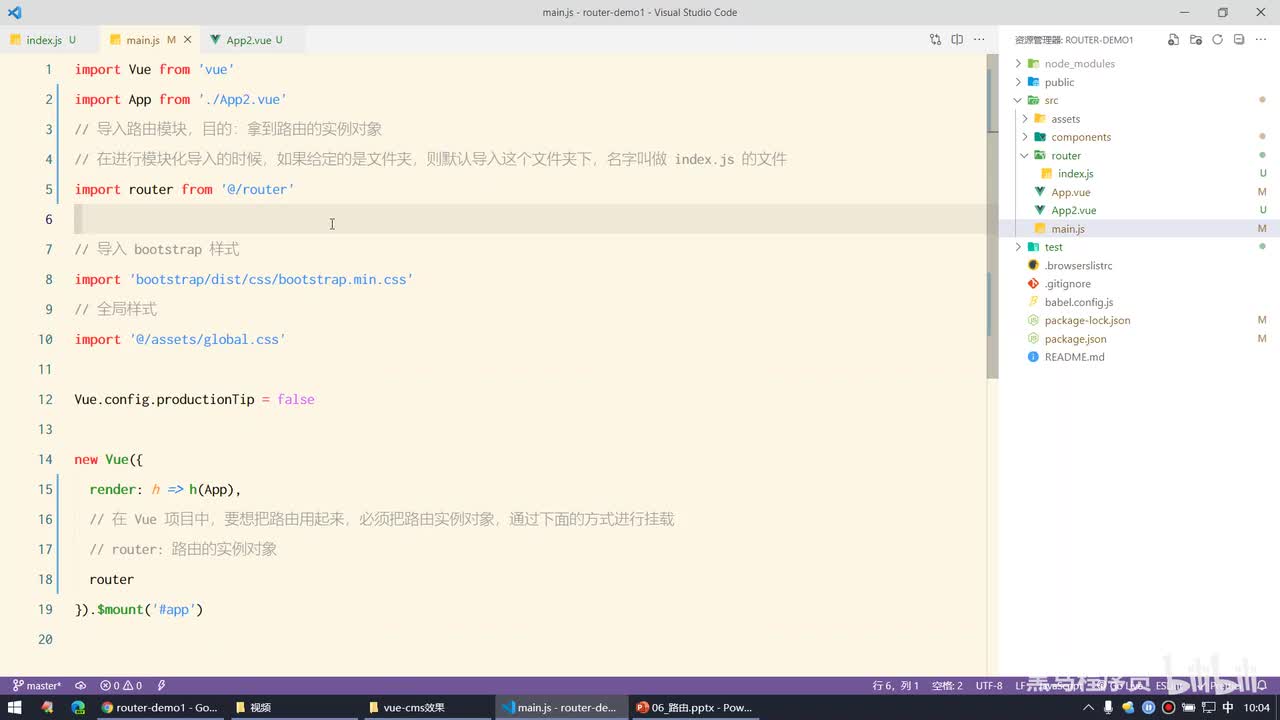This screenshot has width=1280, height=720.
Task: Click the VS Code logo in title bar
Action: (14, 12)
